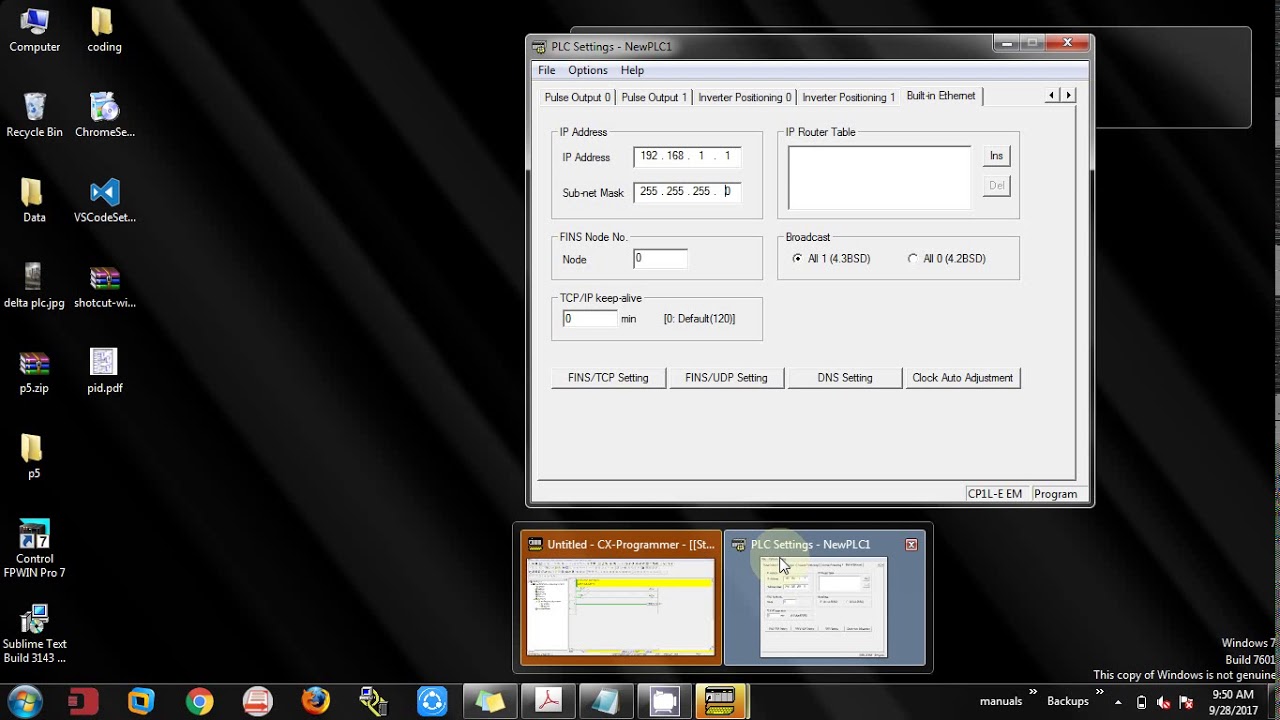Click the CX-Programmer taskbar button
The width and height of the screenshot is (1280, 720).
pos(722,702)
